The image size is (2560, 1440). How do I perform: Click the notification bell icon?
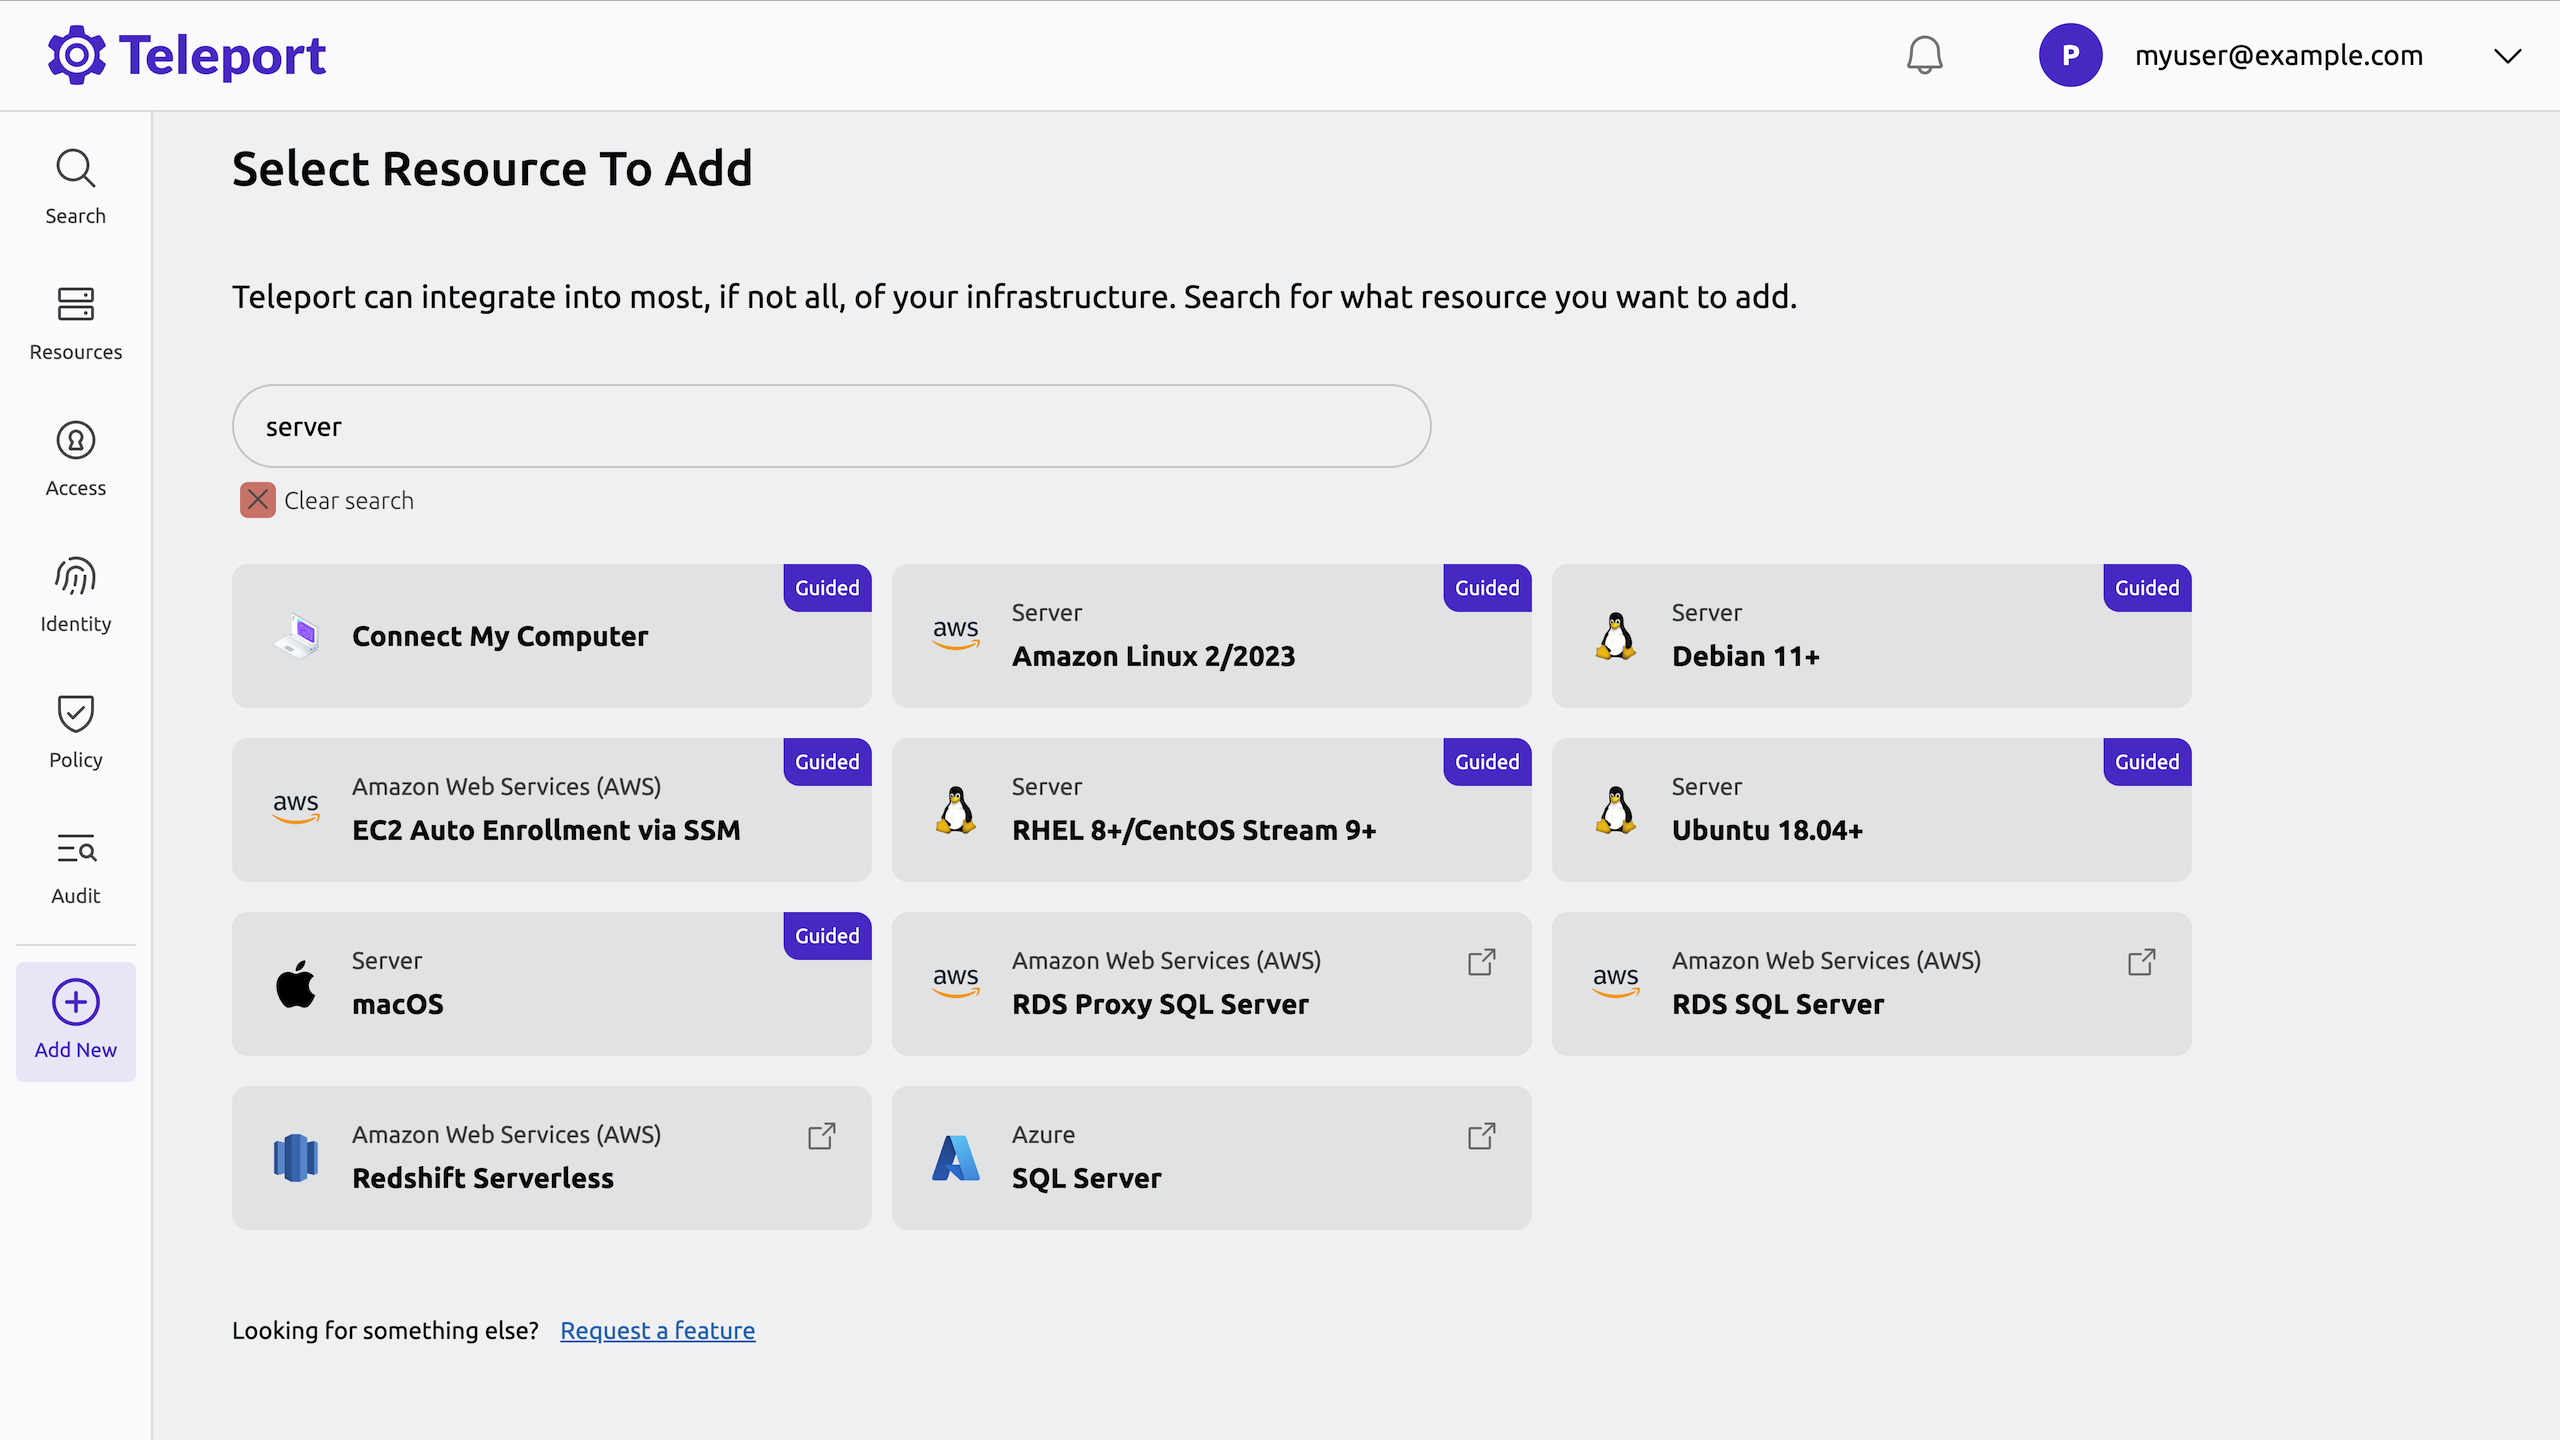coord(1925,55)
